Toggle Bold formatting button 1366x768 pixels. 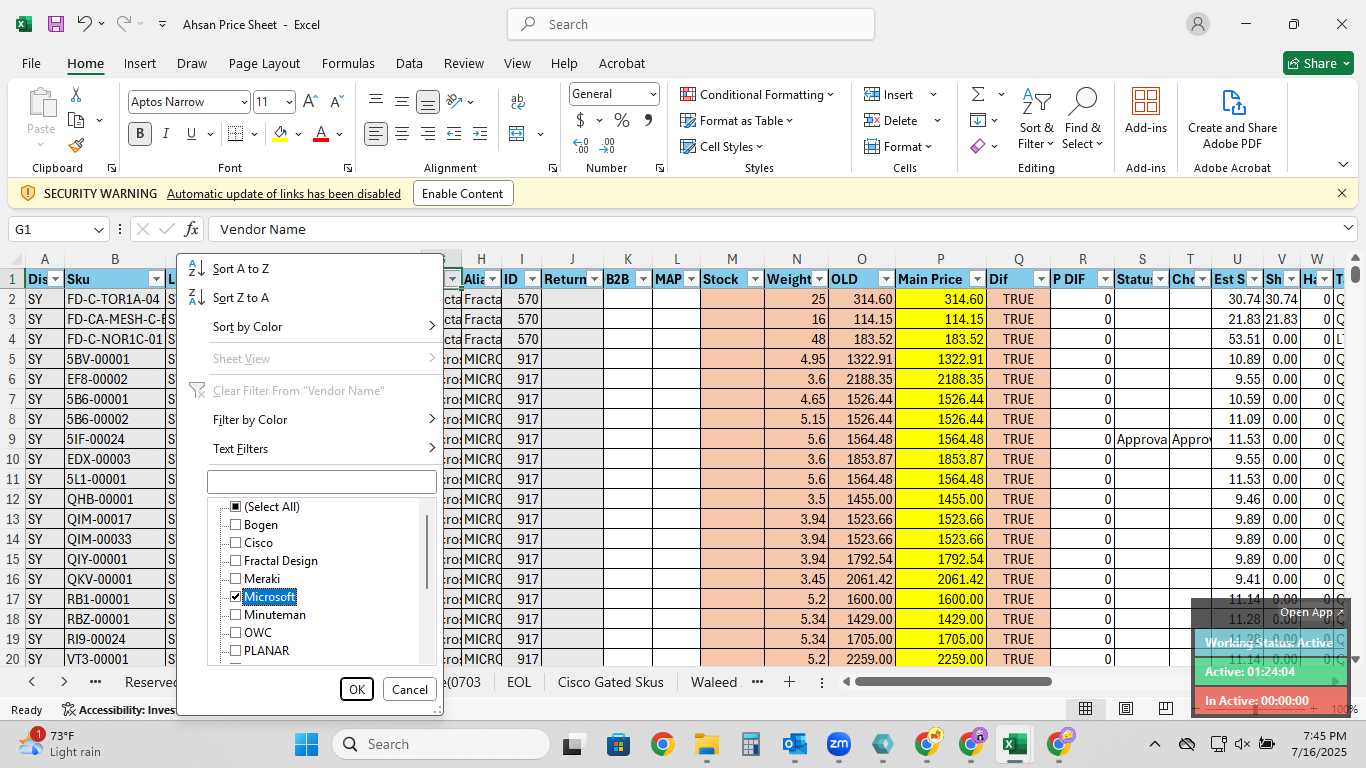139,133
